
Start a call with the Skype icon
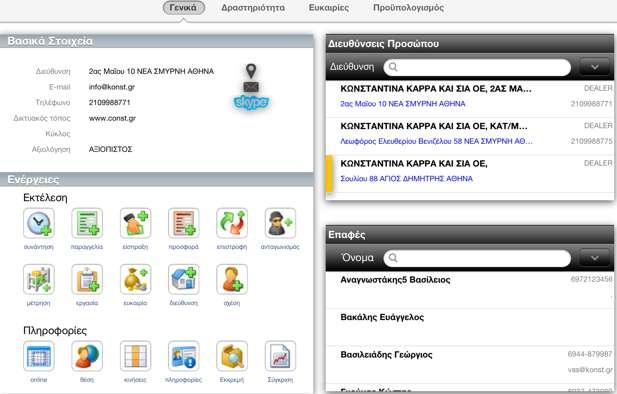(251, 102)
